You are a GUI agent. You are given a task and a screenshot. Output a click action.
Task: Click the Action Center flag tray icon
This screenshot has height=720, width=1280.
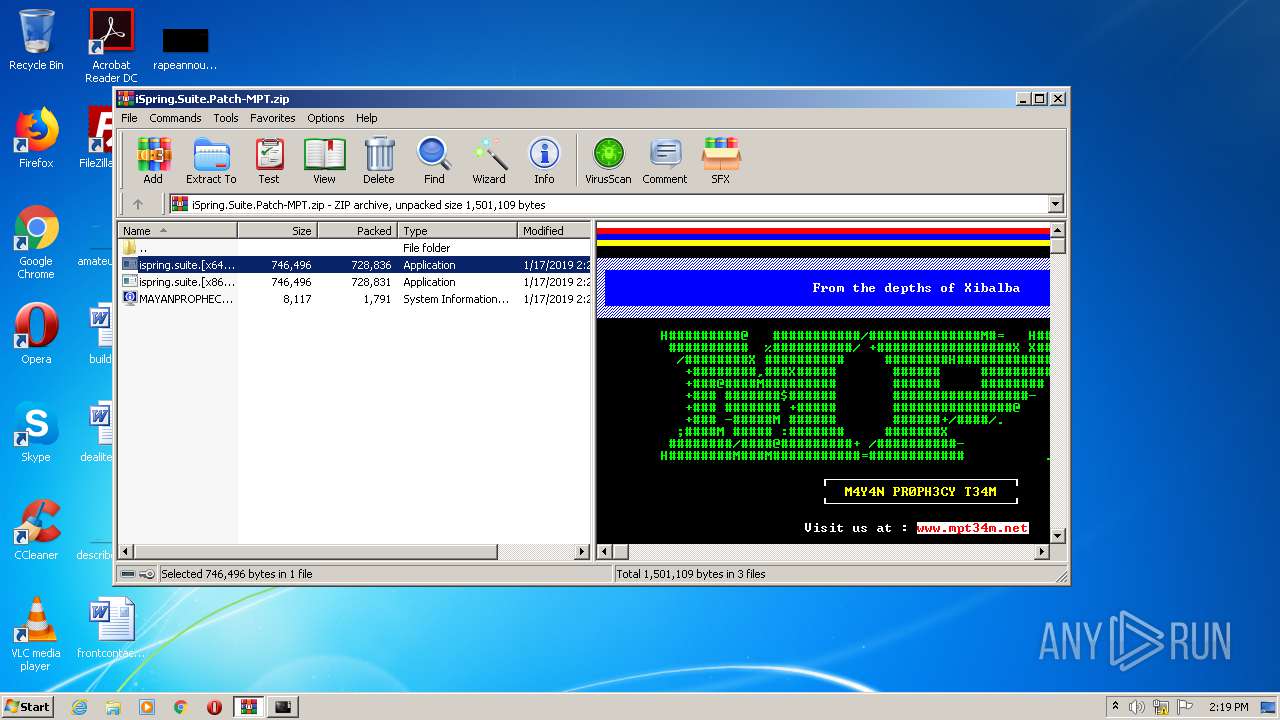tap(1185, 707)
